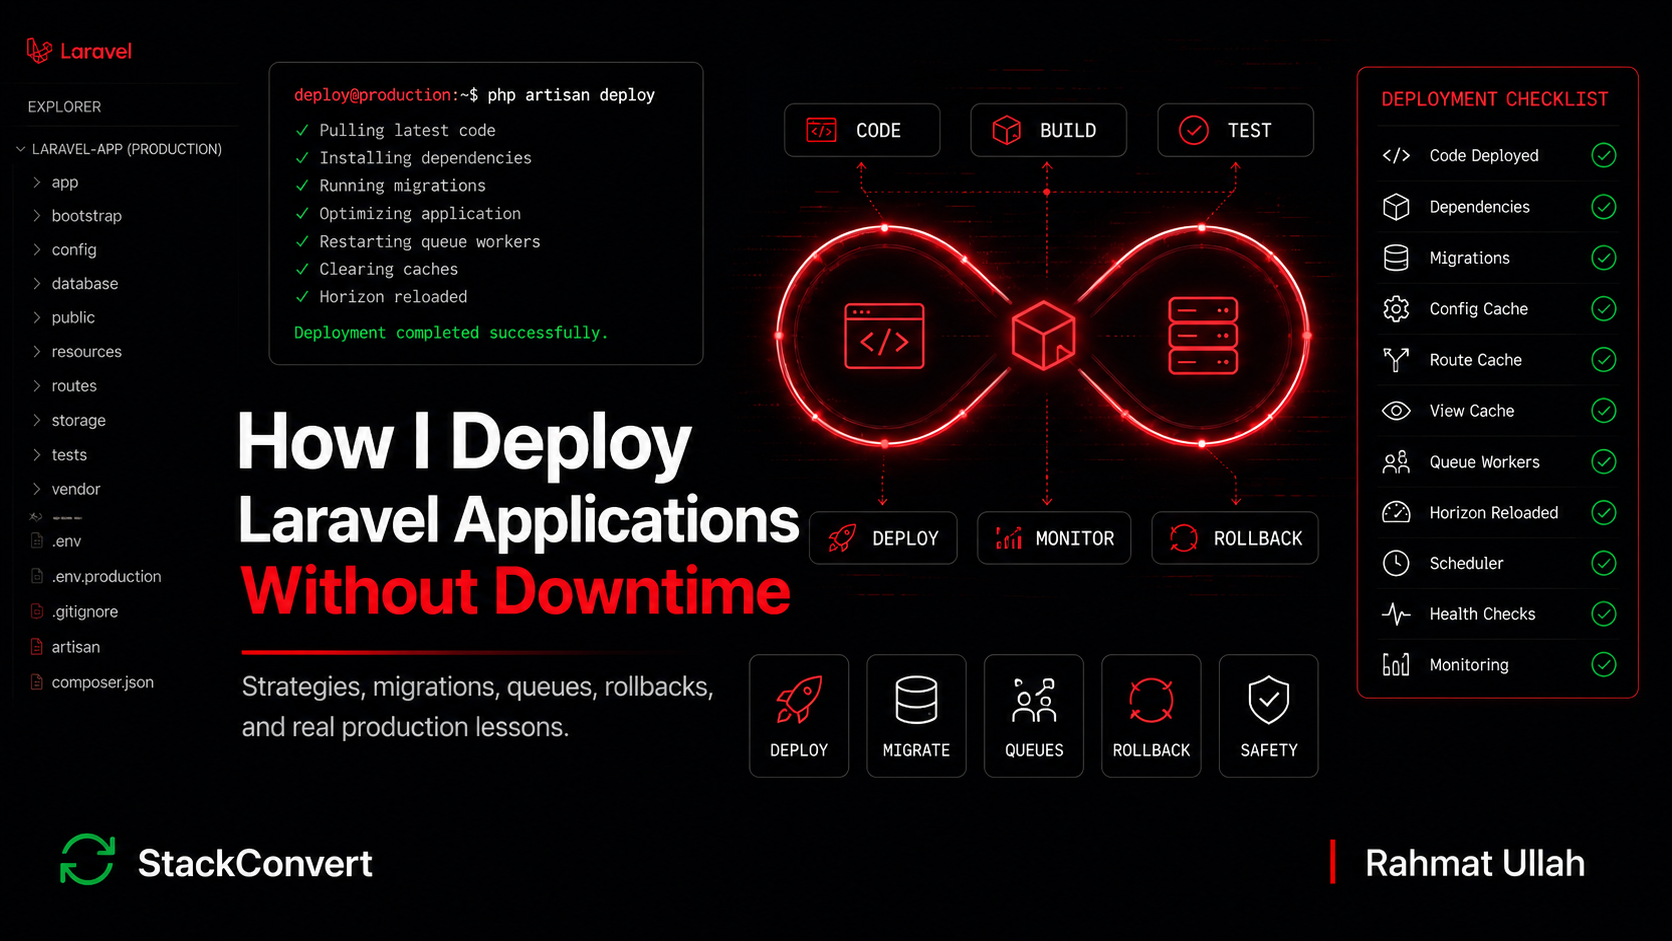
Task: Click the gear icon beside Config Cache
Action: point(1396,308)
